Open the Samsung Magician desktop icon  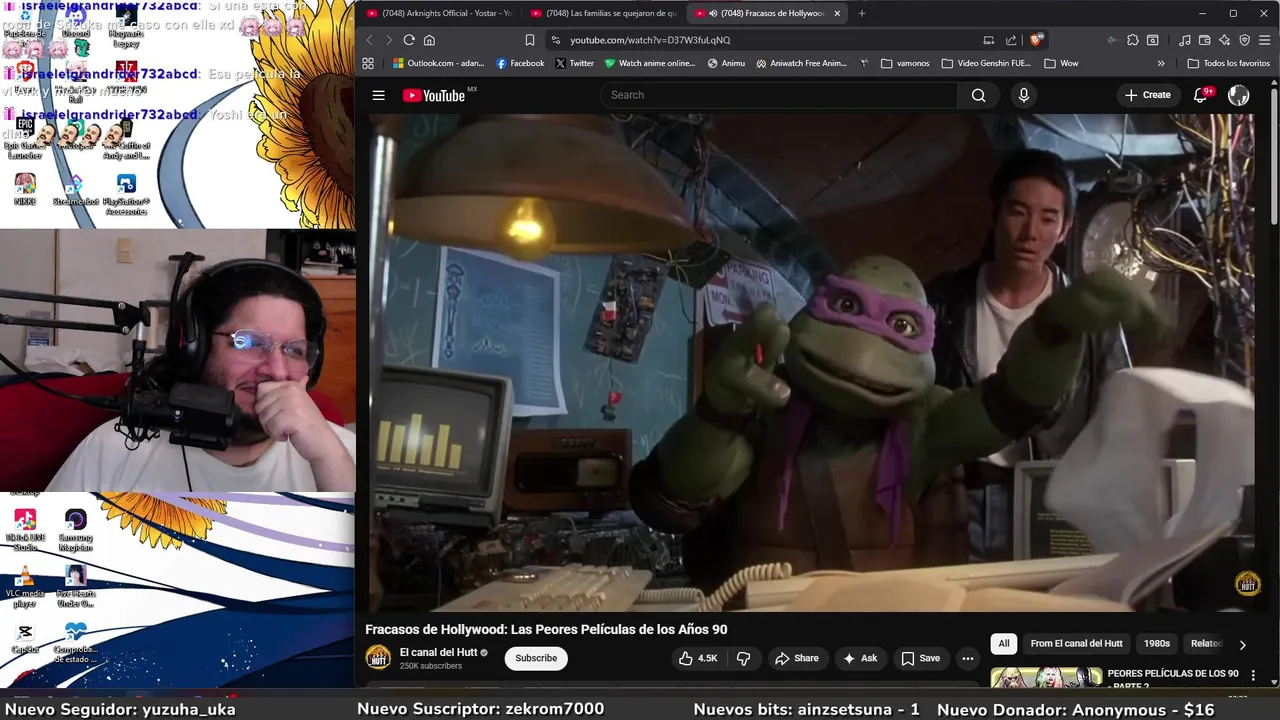pos(76,532)
